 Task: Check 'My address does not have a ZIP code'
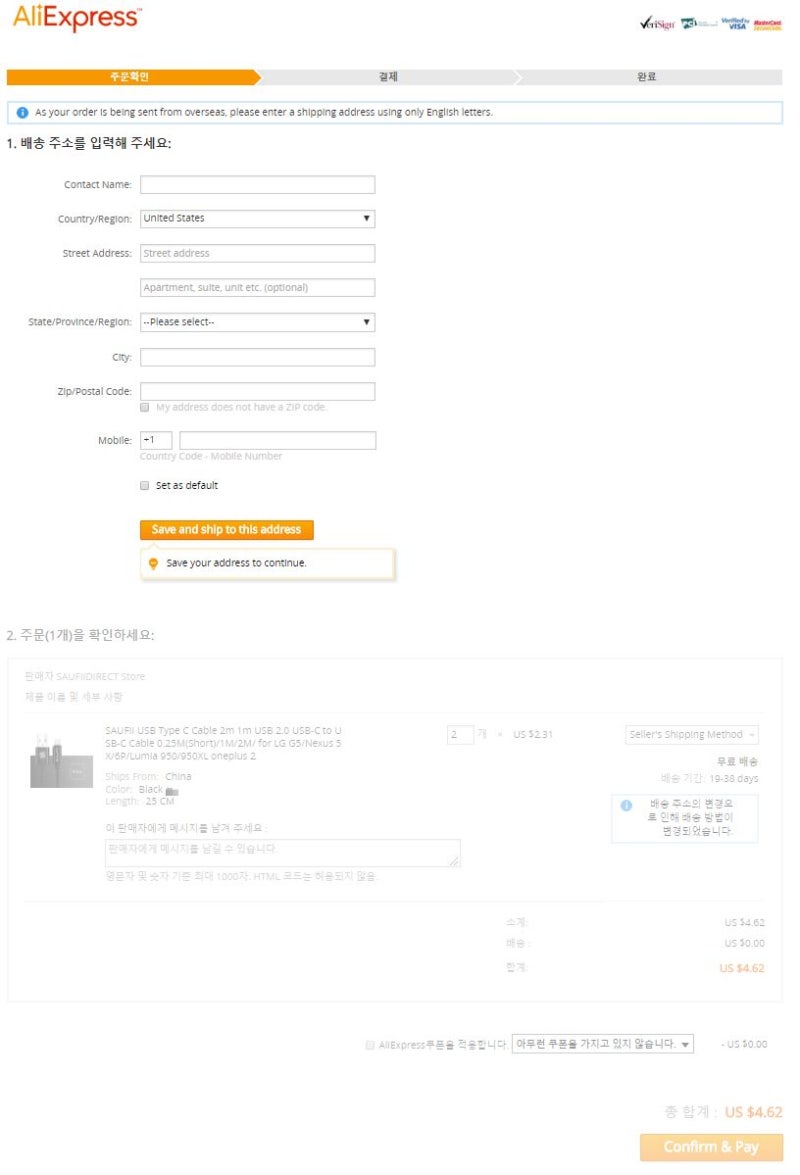click(144, 407)
